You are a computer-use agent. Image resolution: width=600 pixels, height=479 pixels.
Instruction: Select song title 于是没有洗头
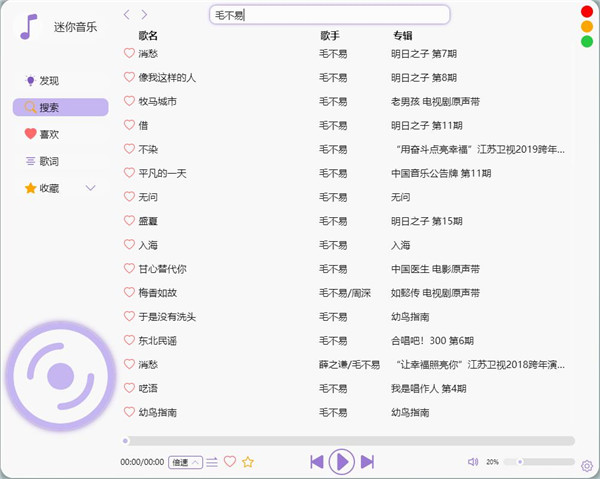167,317
